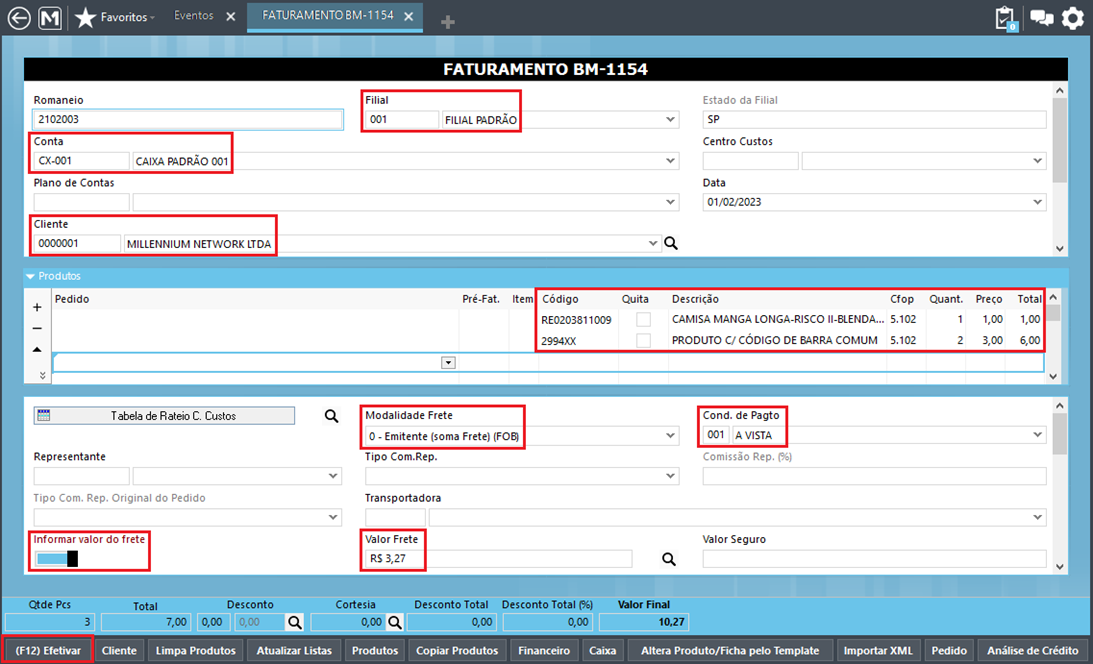This screenshot has width=1093, height=664.
Task: Open the Representante dropdown
Action: [333, 477]
